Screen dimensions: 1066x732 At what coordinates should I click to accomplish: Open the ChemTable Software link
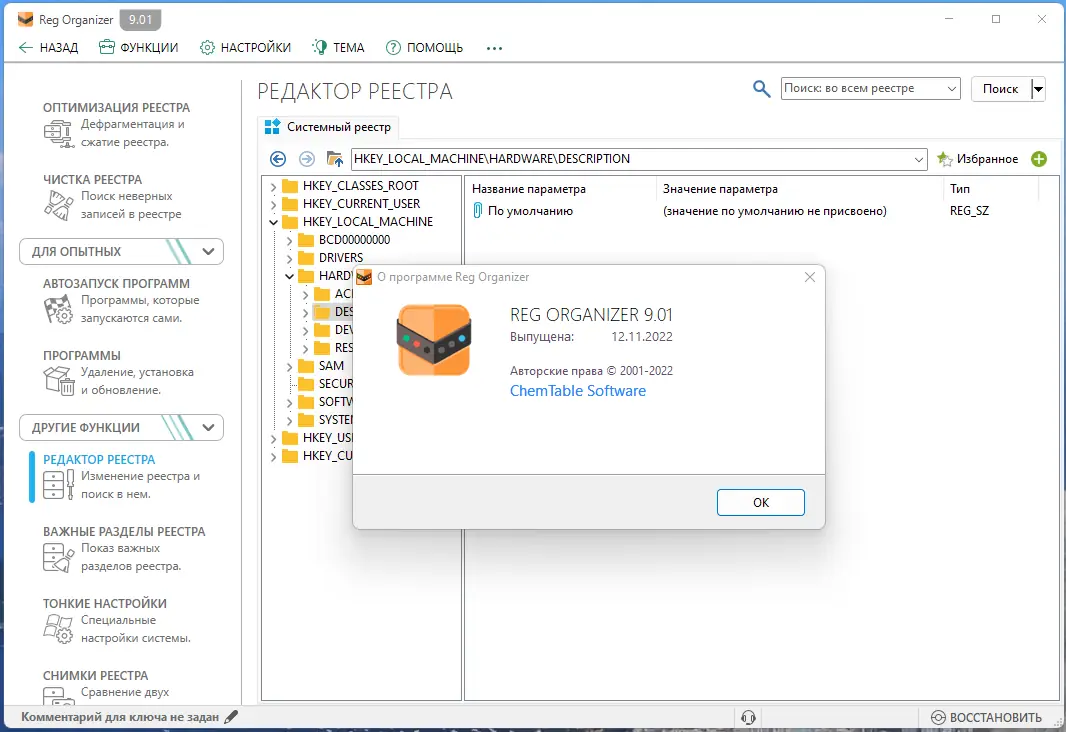(x=578, y=391)
